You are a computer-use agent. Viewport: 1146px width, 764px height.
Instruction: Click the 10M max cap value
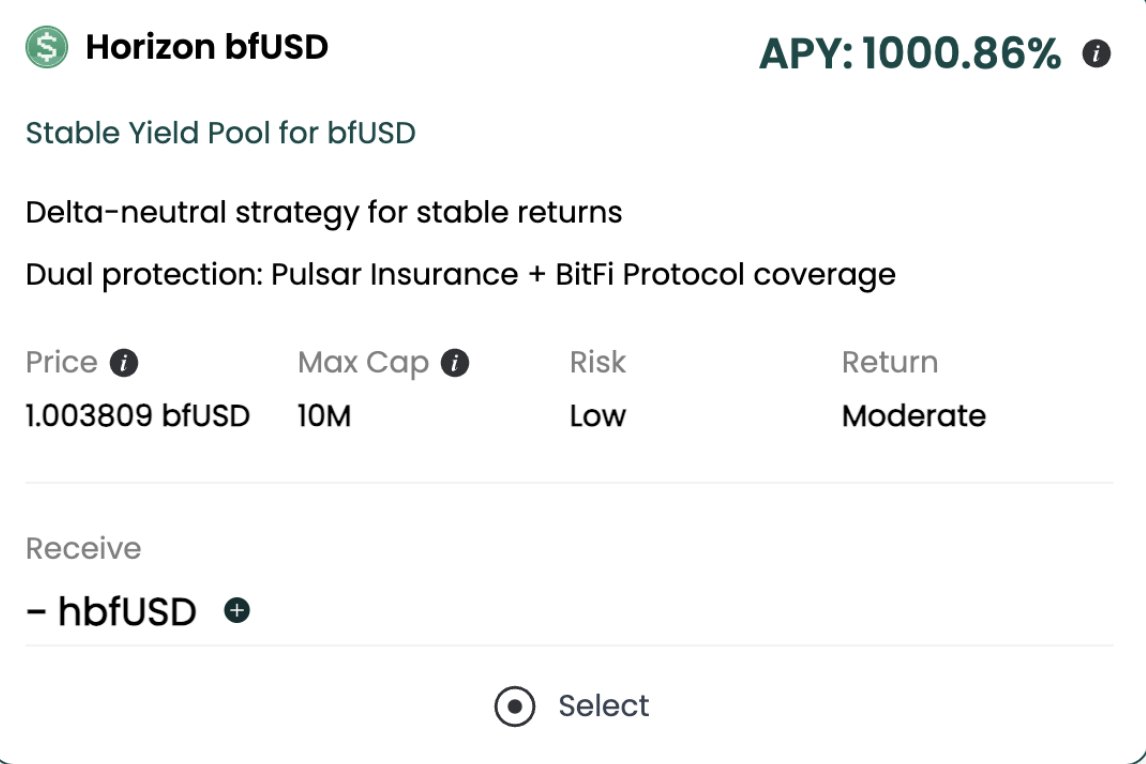(324, 416)
